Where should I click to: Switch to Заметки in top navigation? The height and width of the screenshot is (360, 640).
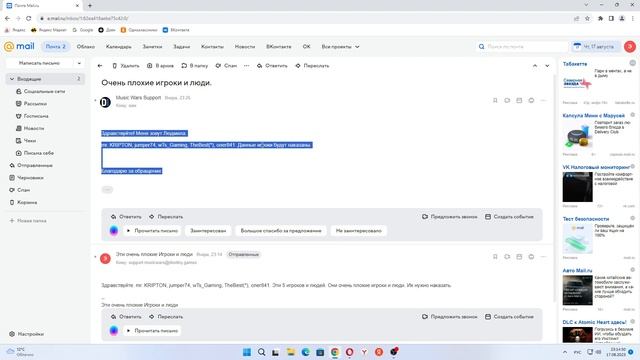tap(152, 47)
